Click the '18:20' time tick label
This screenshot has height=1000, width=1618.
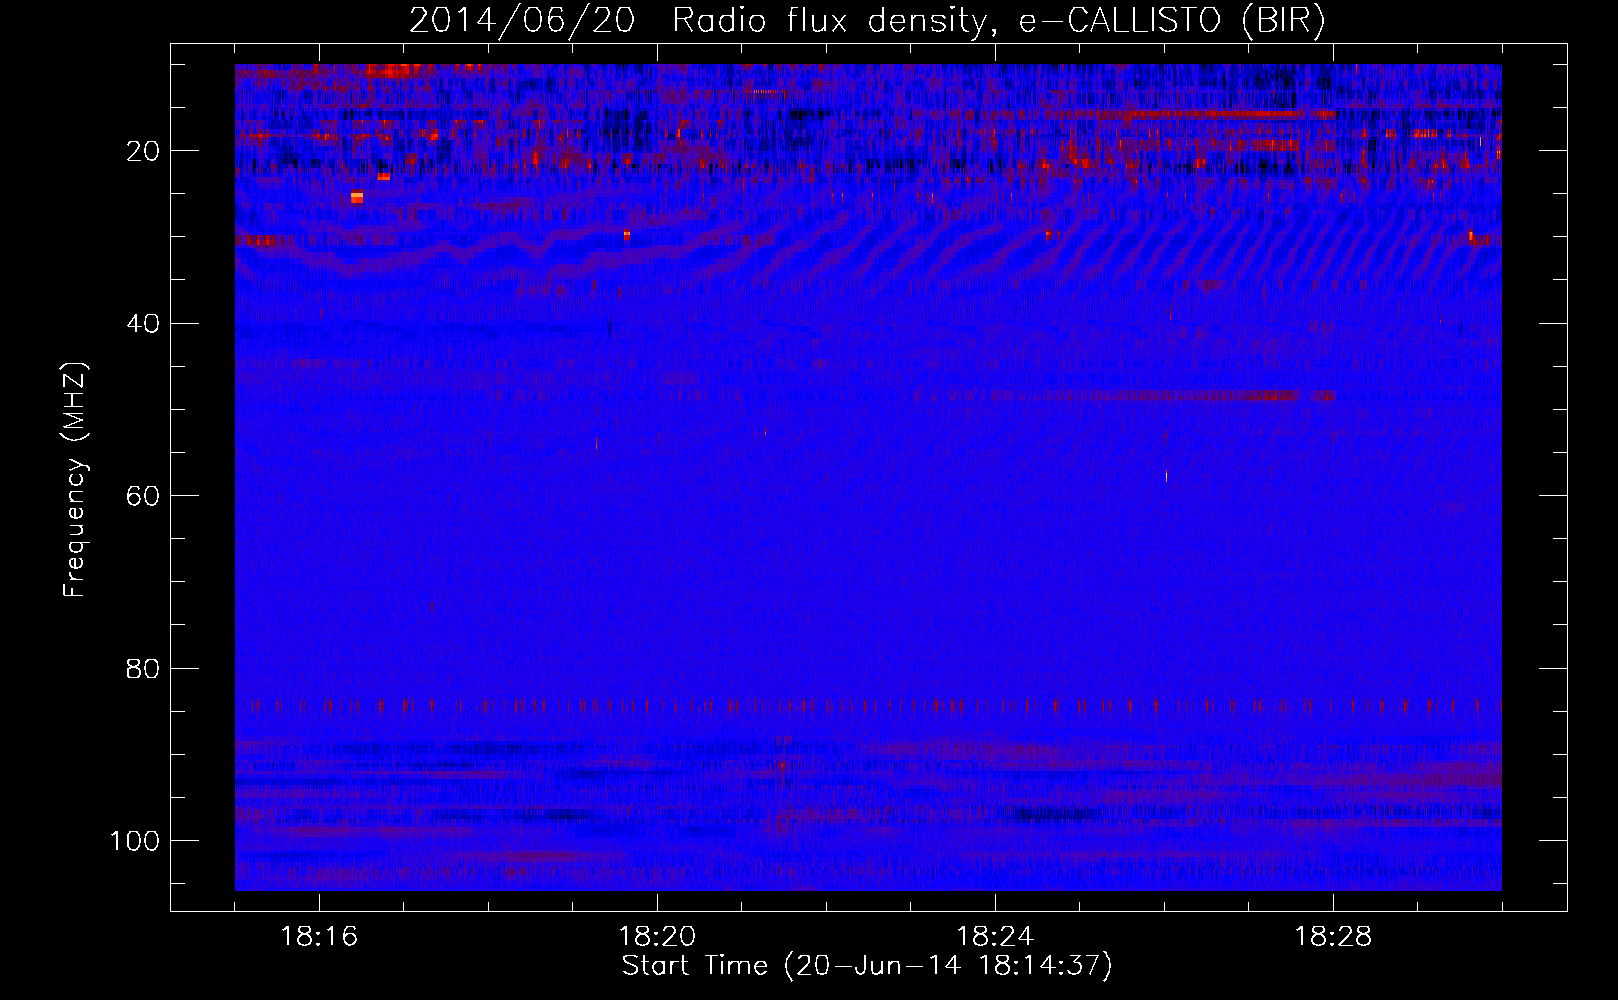657,937
